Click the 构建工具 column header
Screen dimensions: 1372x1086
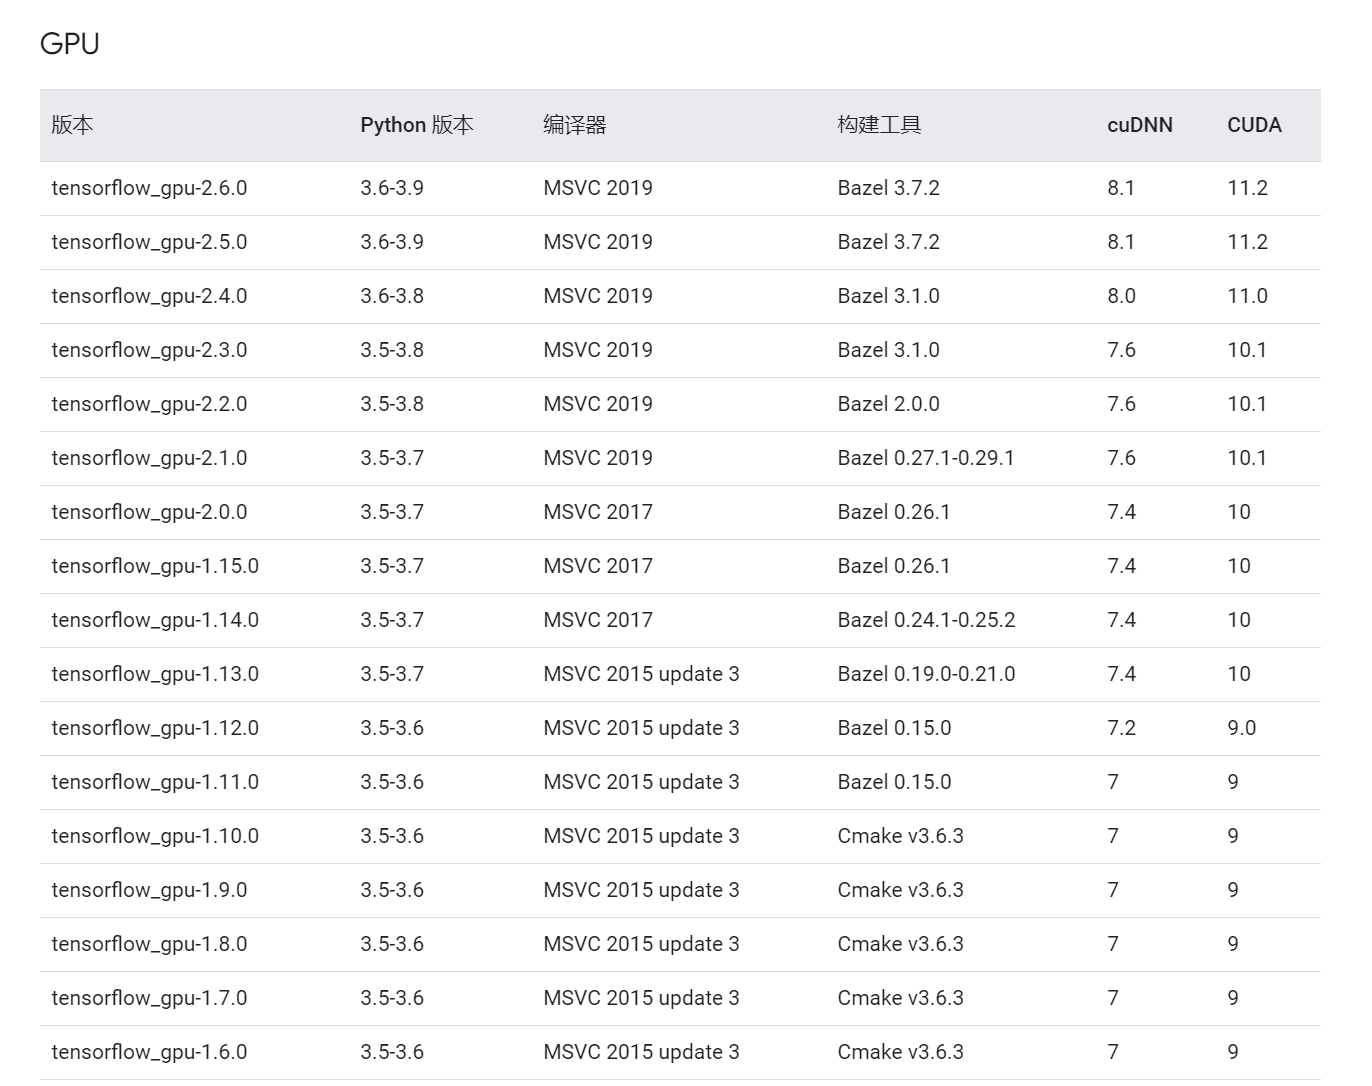point(879,125)
